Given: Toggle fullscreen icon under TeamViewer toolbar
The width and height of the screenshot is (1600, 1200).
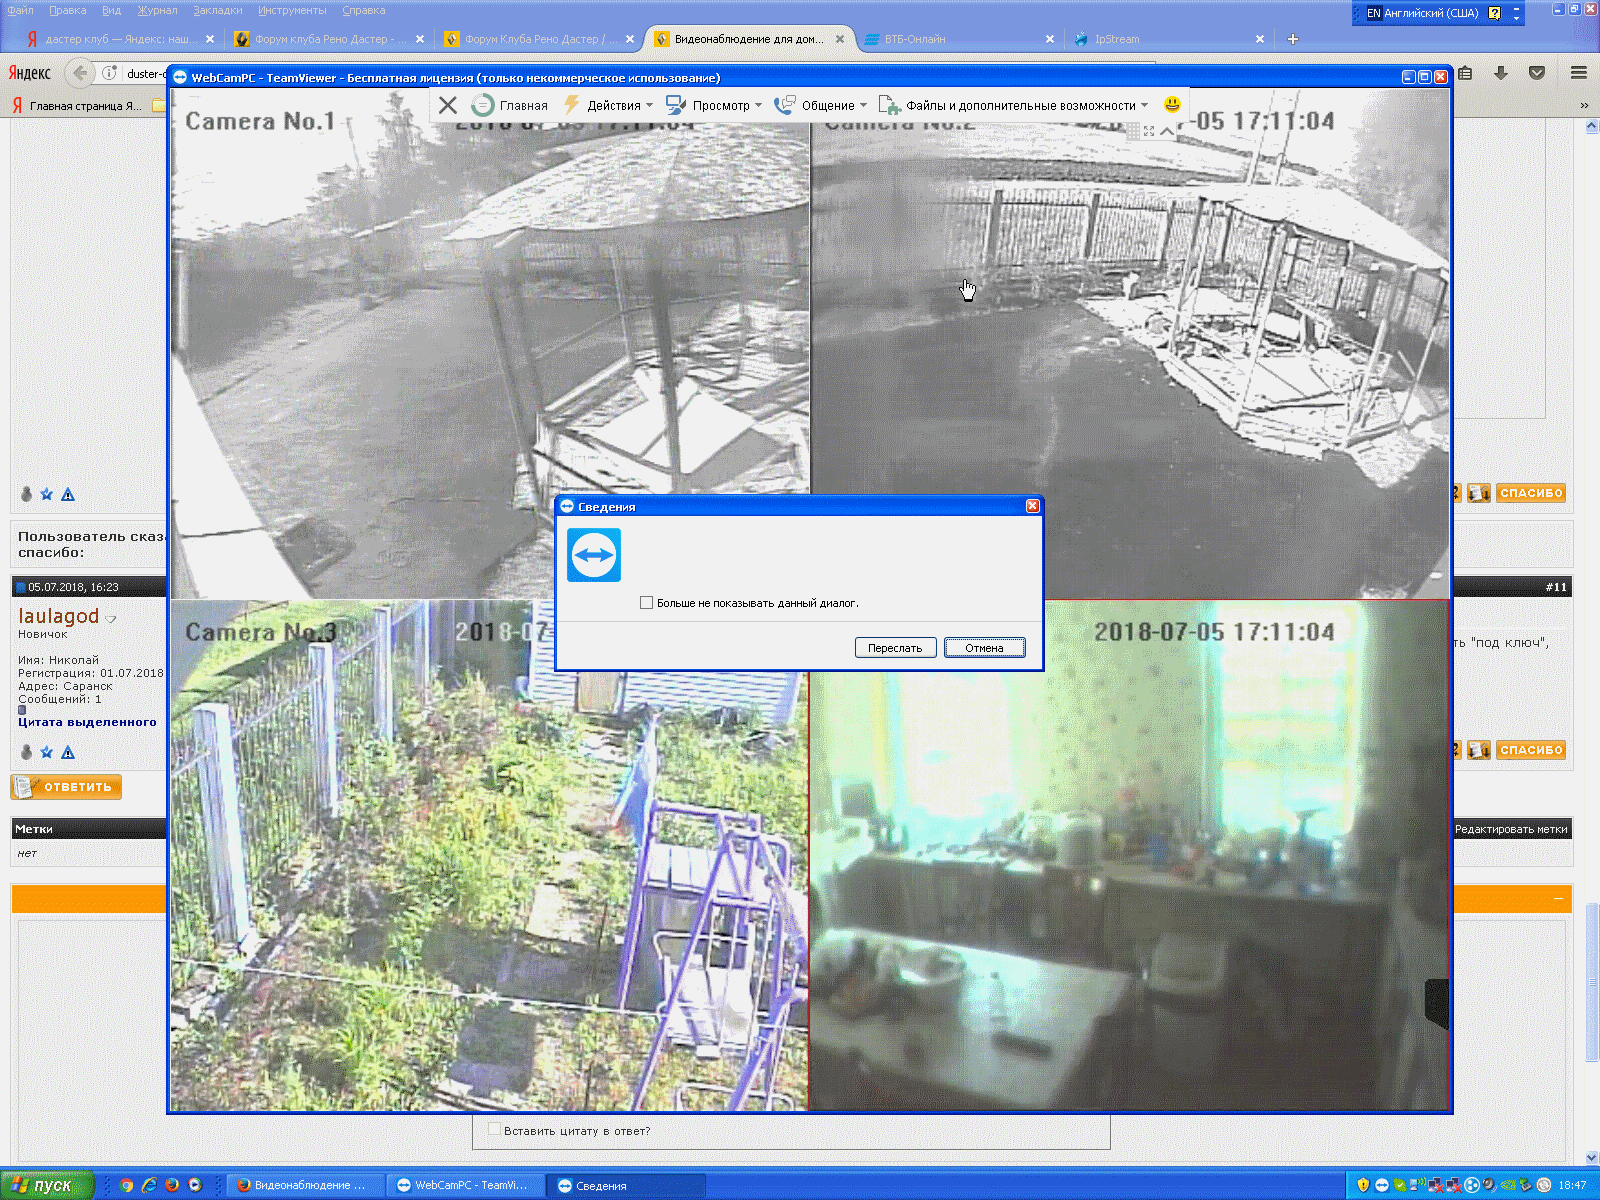Looking at the screenshot, I should tap(1149, 131).
